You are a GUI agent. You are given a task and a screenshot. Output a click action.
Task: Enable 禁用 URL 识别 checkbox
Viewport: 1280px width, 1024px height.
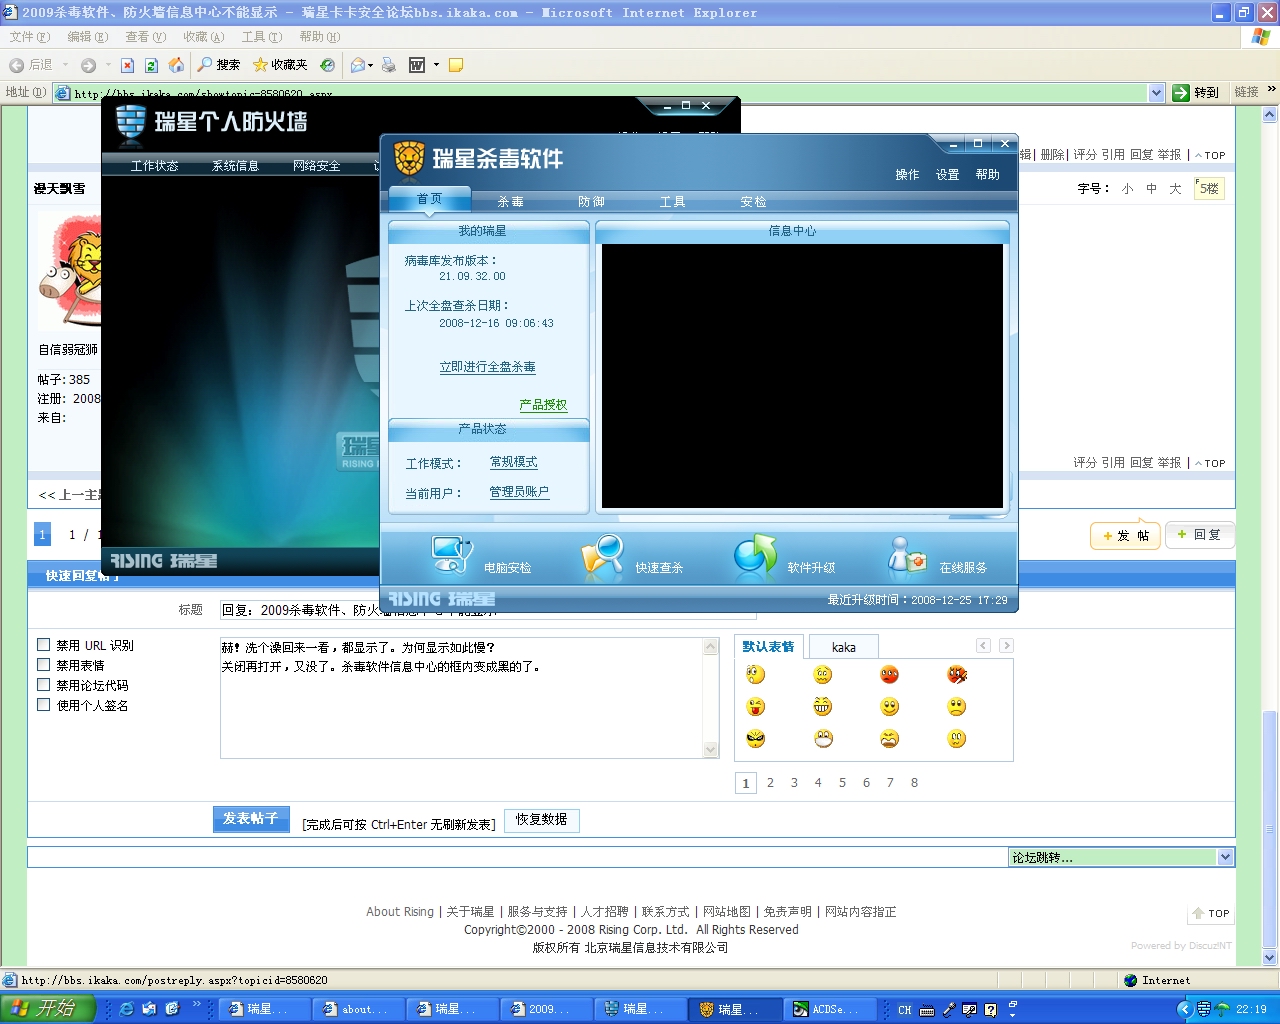[44, 645]
